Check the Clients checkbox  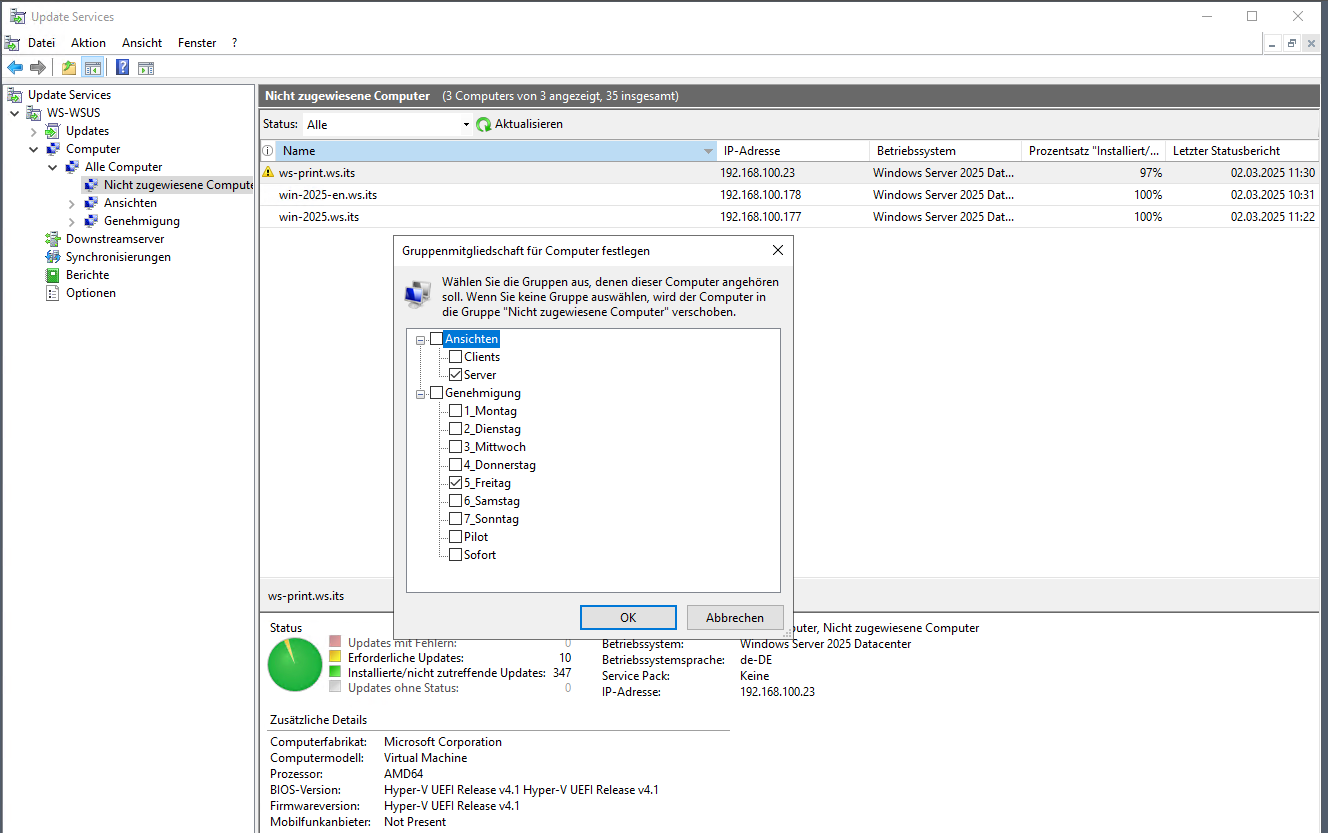(x=455, y=357)
